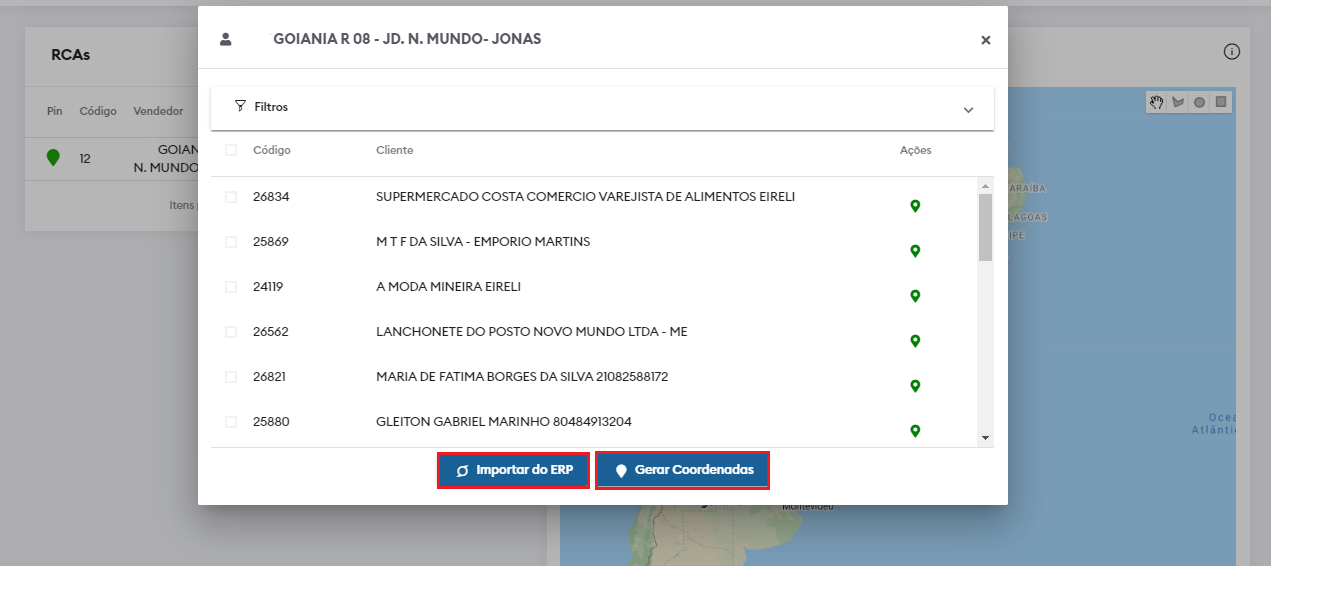Check the box for client 26562

point(231,332)
